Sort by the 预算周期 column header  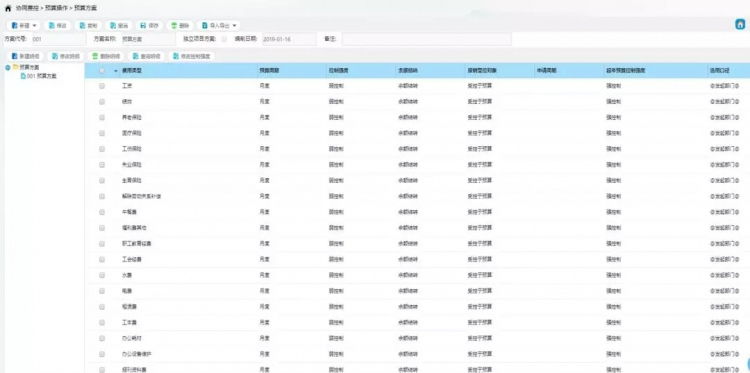[x=269, y=71]
